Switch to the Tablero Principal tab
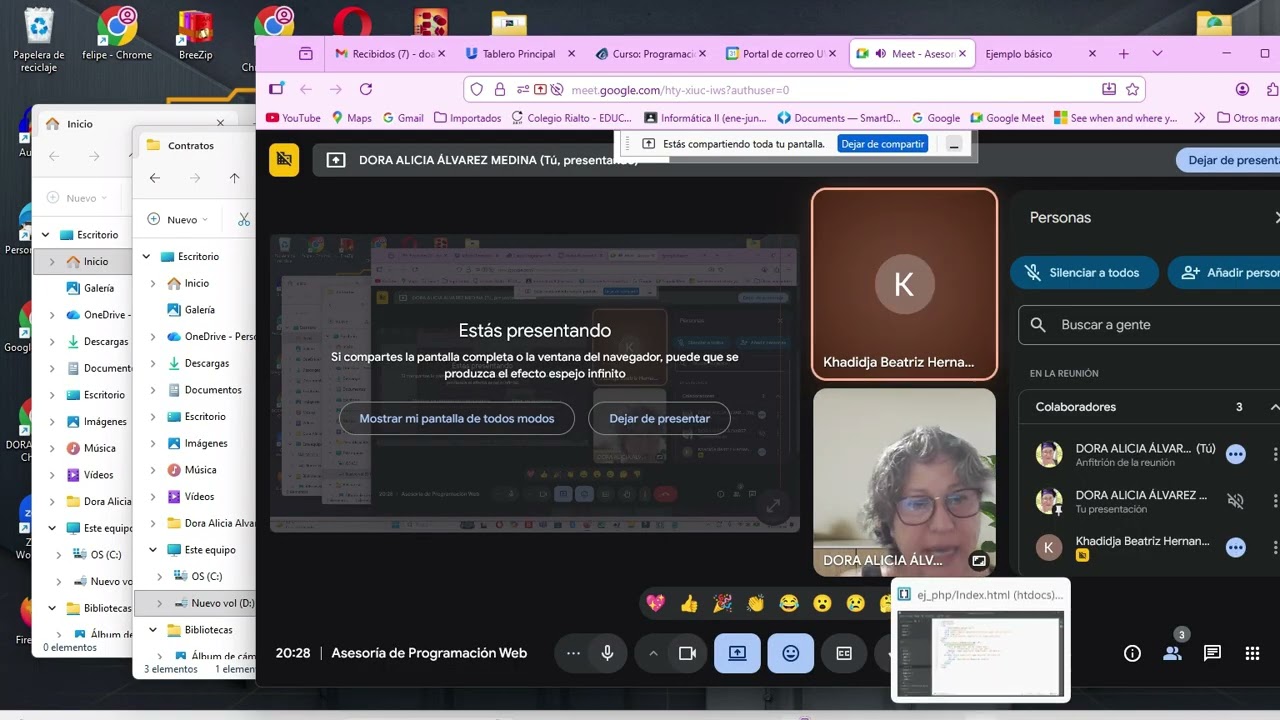Image resolution: width=1280 pixels, height=720 pixels. 519,54
